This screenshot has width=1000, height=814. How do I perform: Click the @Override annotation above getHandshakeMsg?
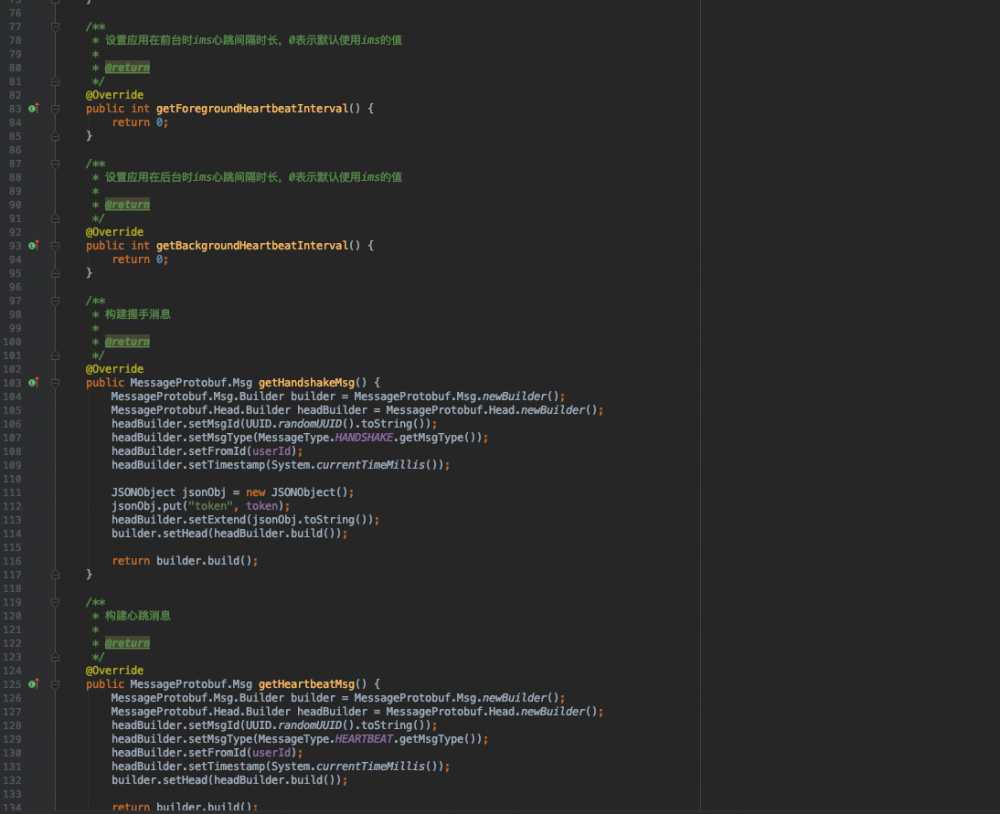point(114,368)
